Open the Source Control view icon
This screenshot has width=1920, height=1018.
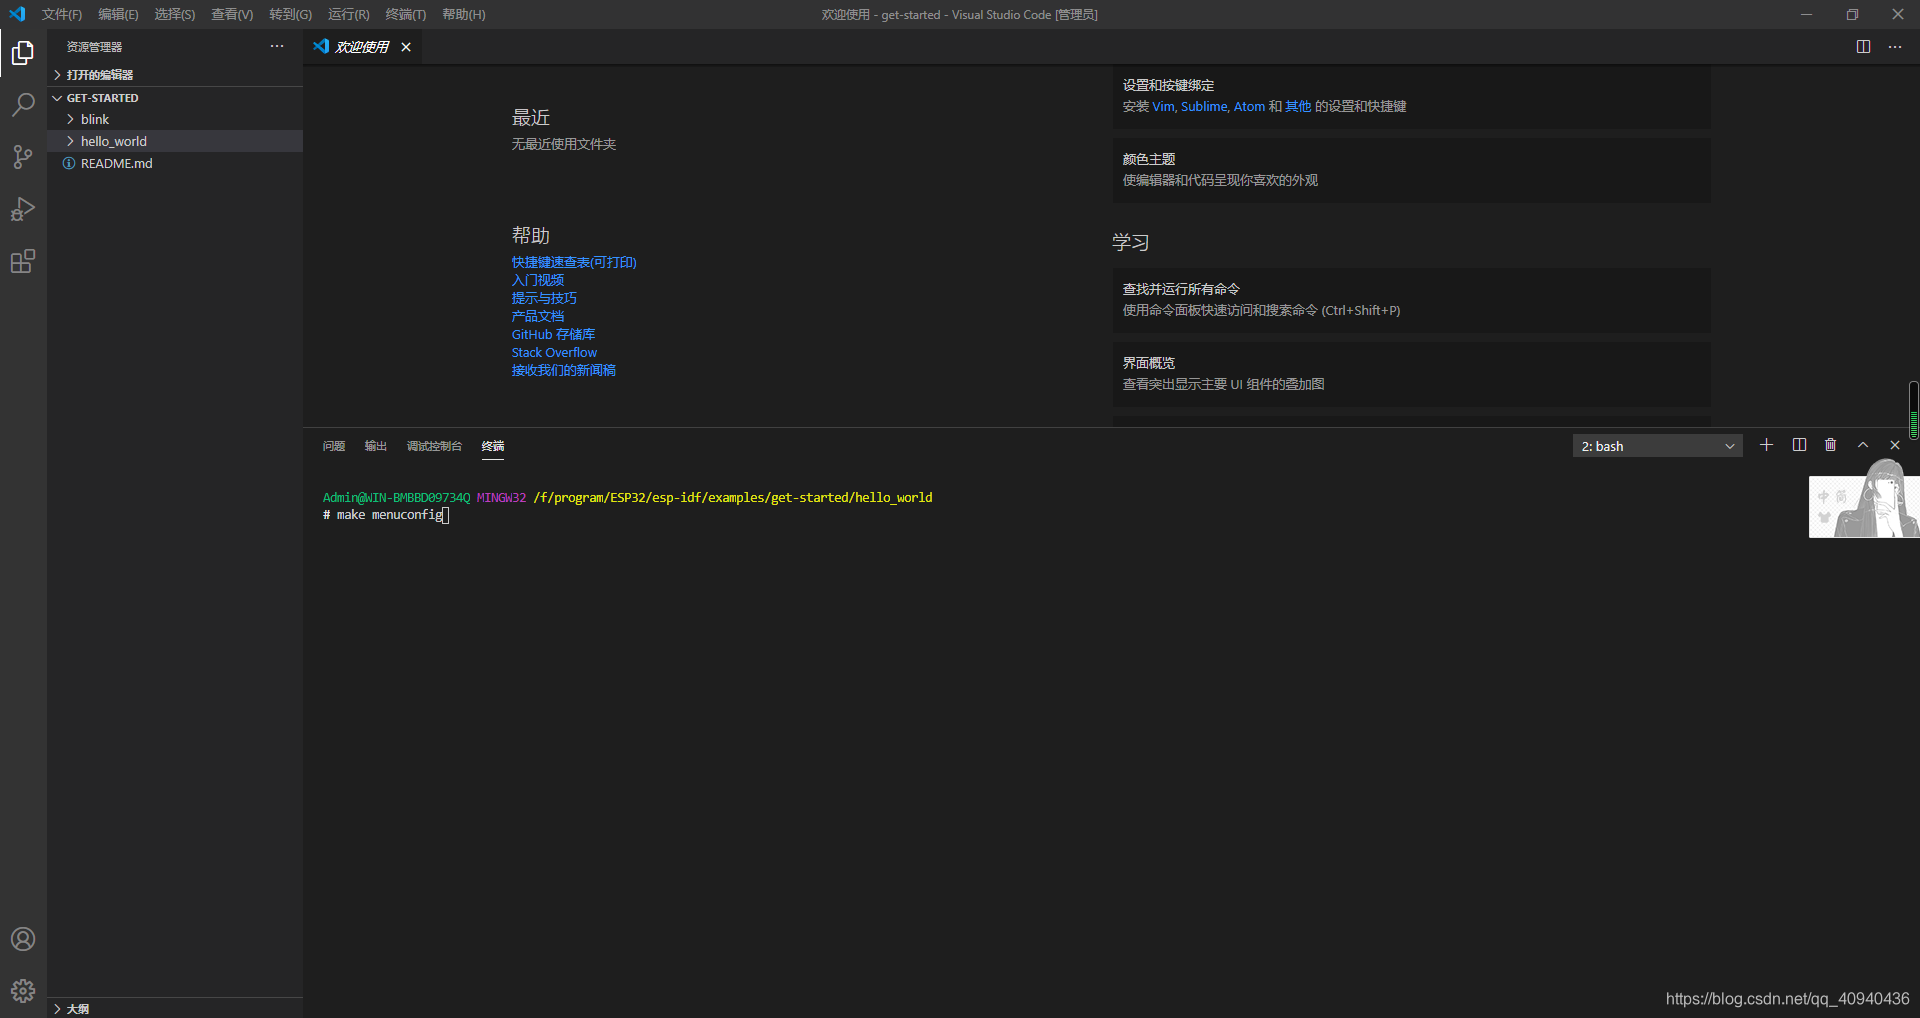pyautogui.click(x=23, y=157)
